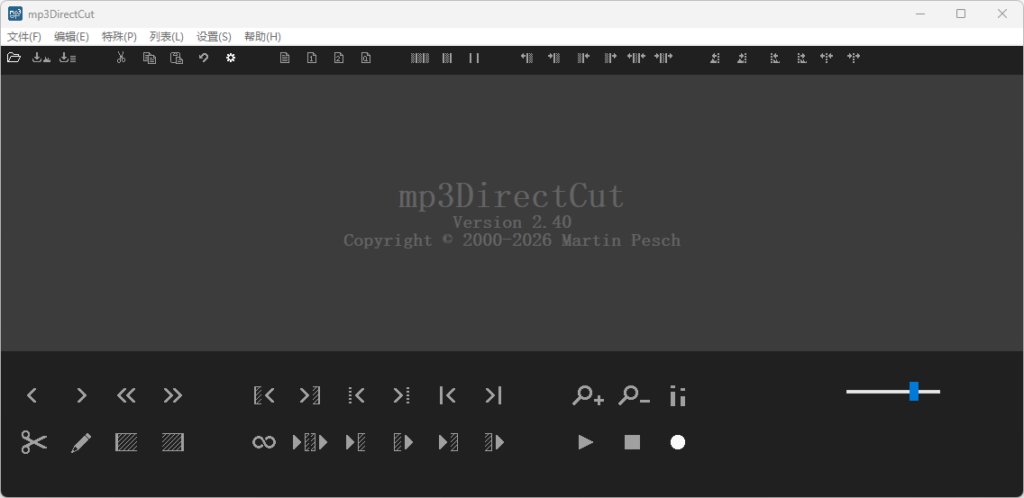The width and height of the screenshot is (1024, 498).
Task: Click the large scissors Cut button
Action: (x=34, y=443)
